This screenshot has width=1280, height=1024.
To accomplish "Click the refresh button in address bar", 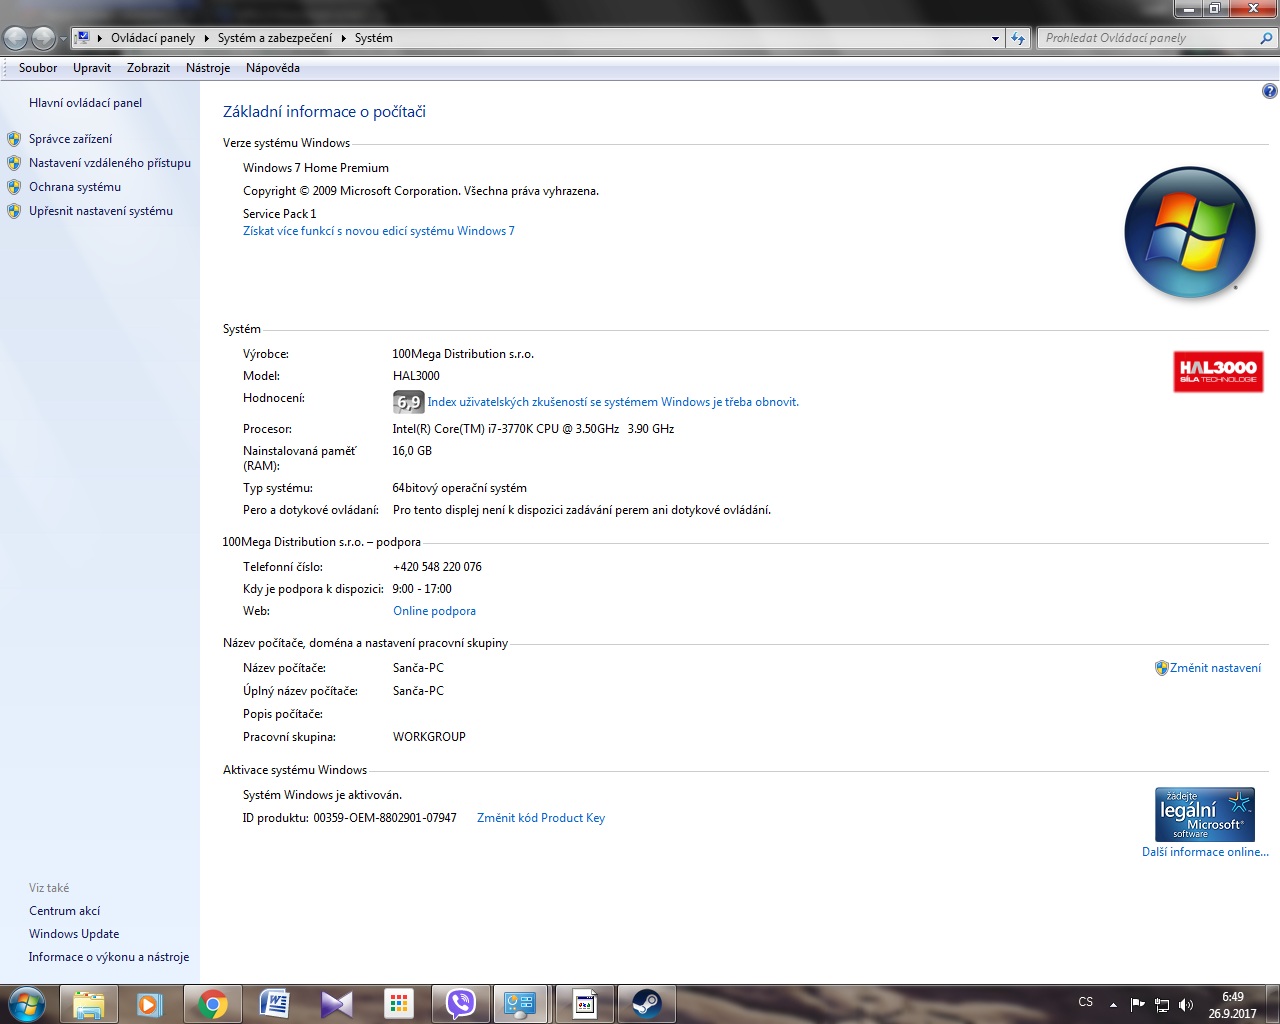I will coord(1018,38).
